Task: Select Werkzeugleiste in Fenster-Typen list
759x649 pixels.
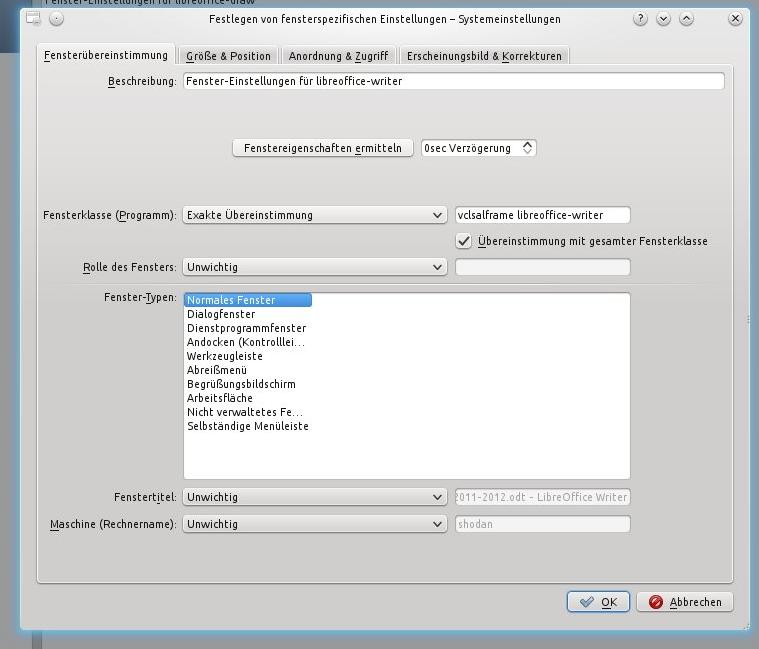Action: [225, 356]
